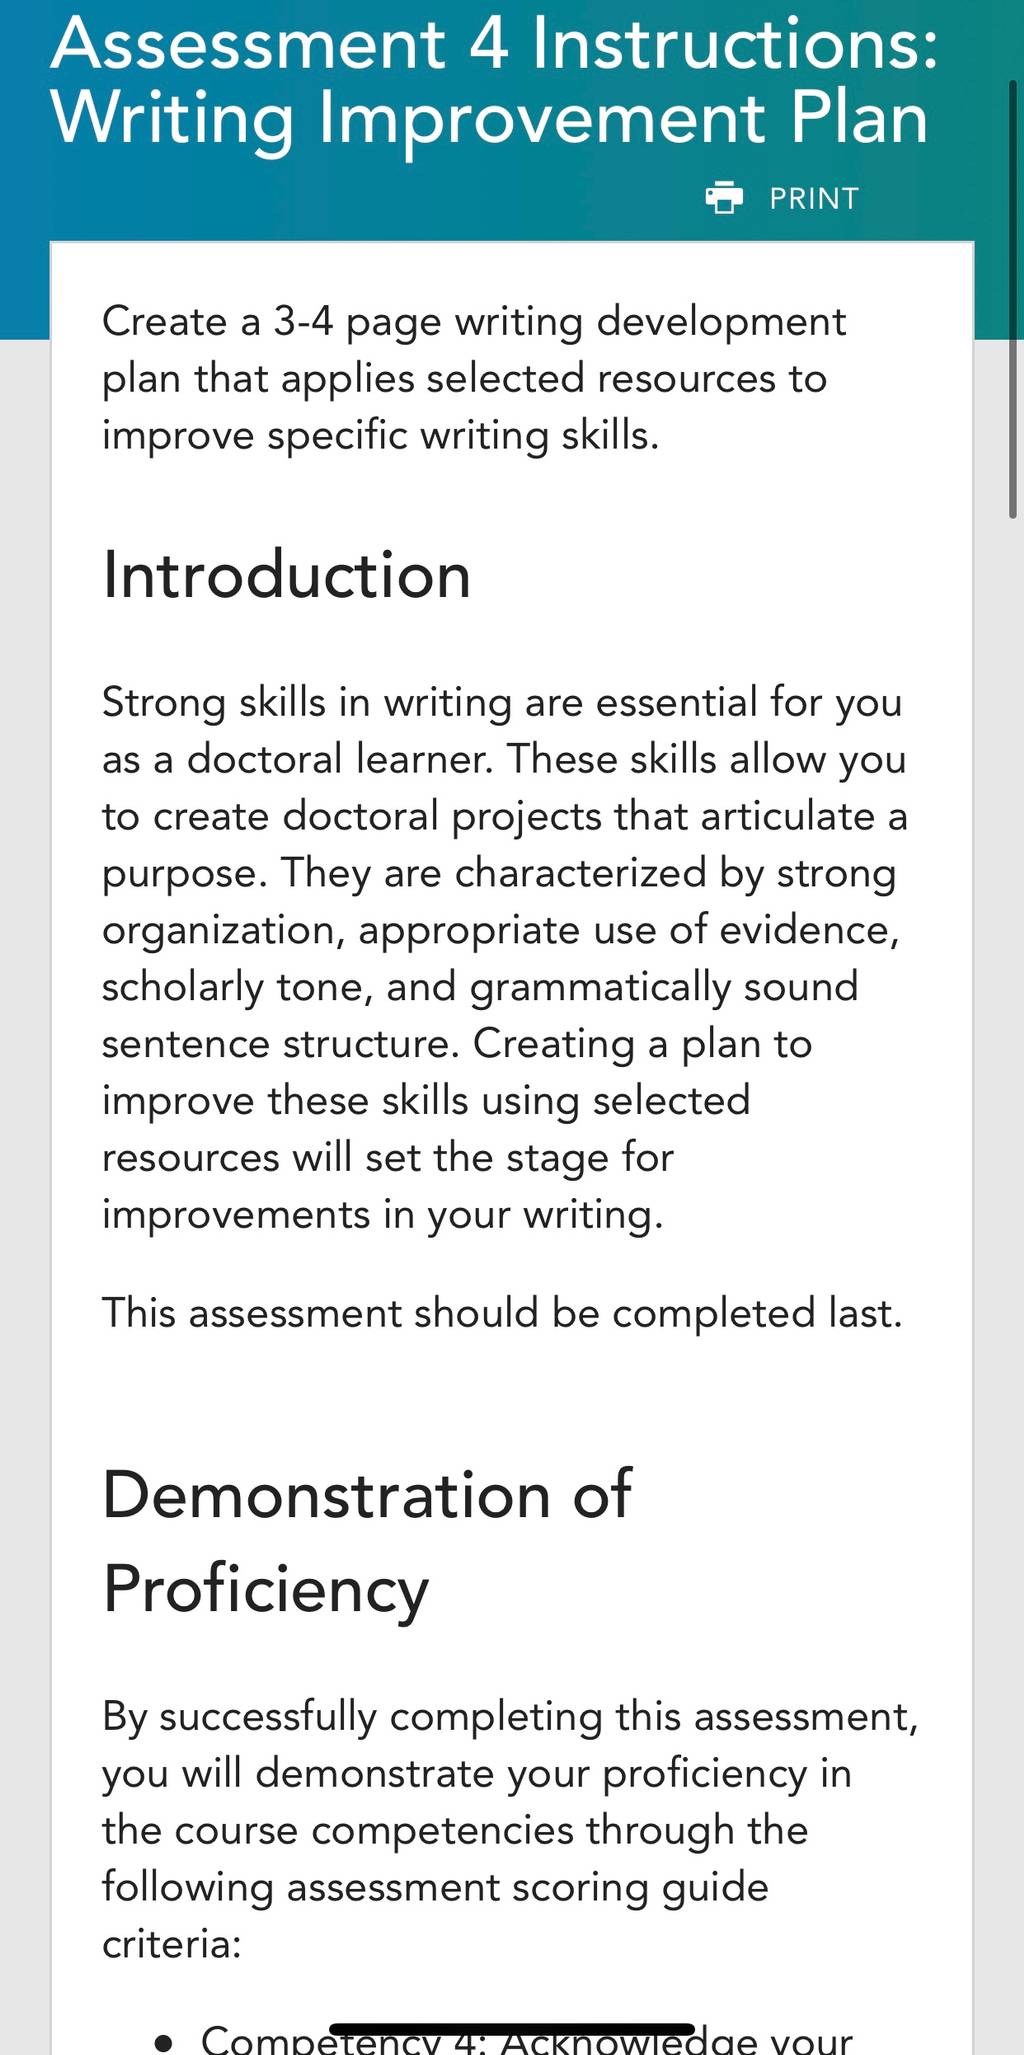The image size is (1024, 2055).
Task: Click the 'Strong skills in writing' paragraph
Action: [x=505, y=958]
